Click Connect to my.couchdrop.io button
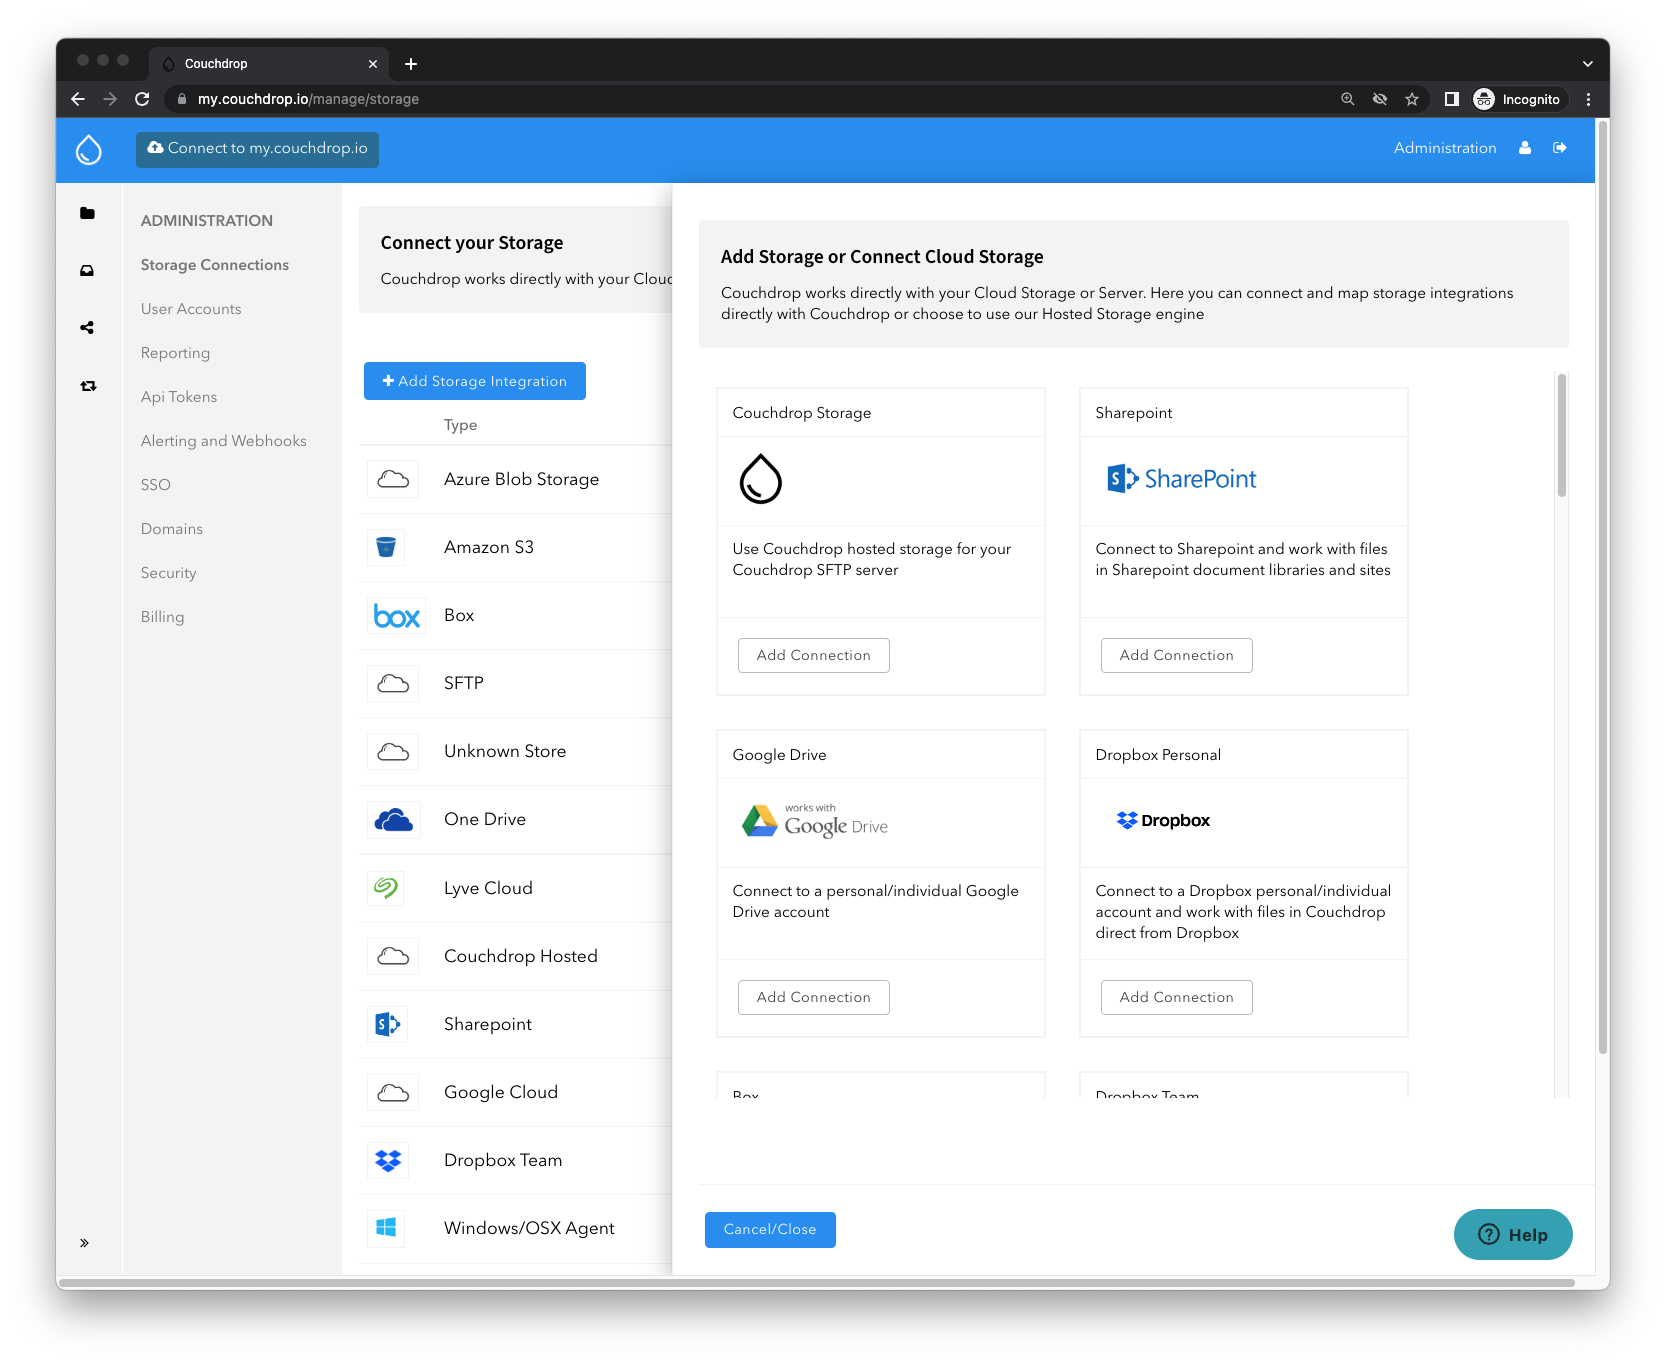 (257, 149)
